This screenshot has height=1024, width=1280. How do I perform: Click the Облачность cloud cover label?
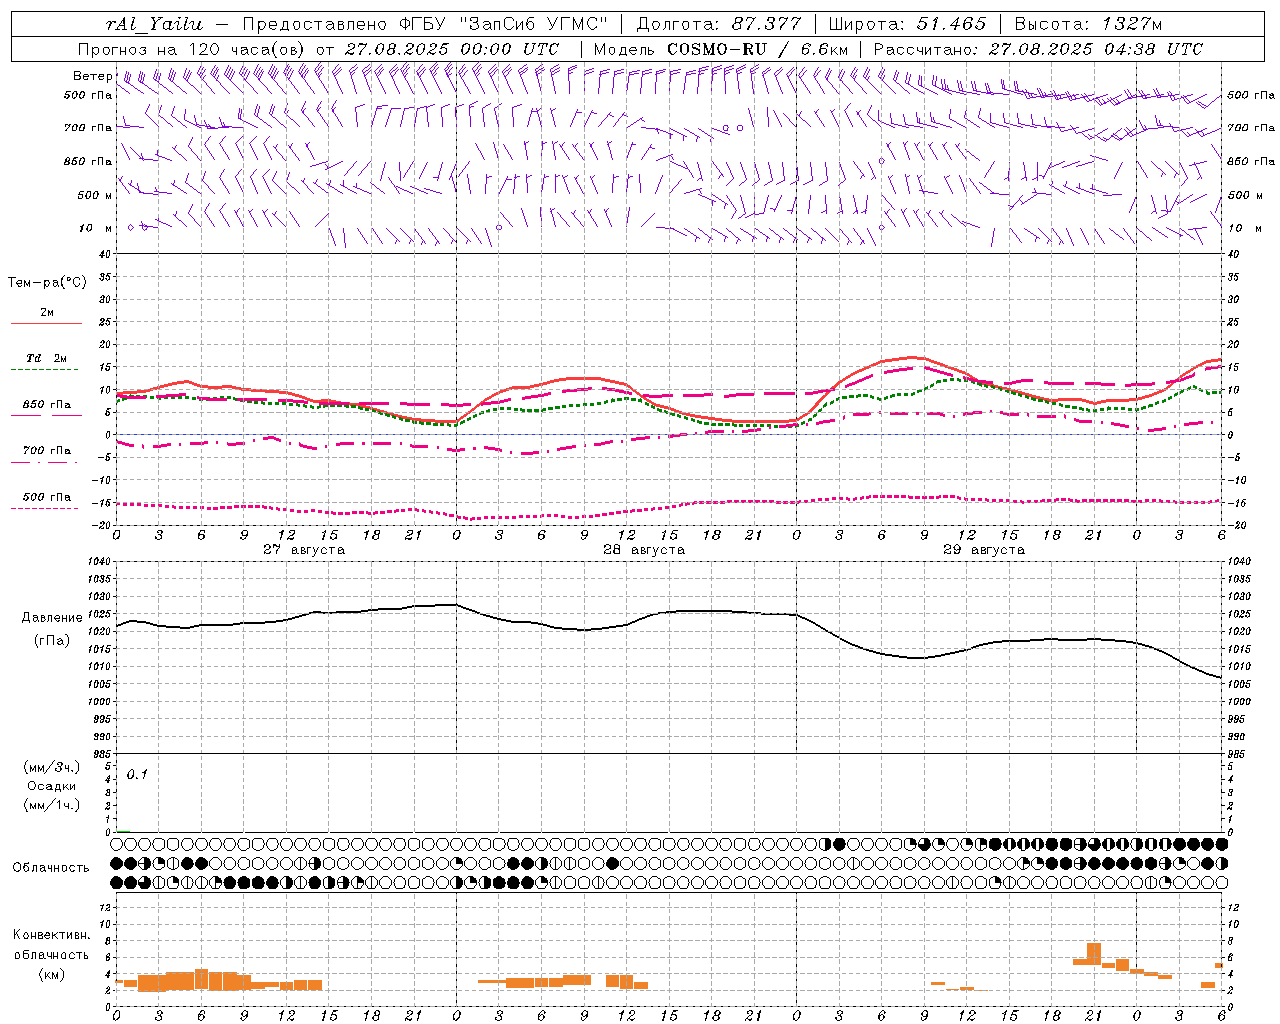[51, 868]
